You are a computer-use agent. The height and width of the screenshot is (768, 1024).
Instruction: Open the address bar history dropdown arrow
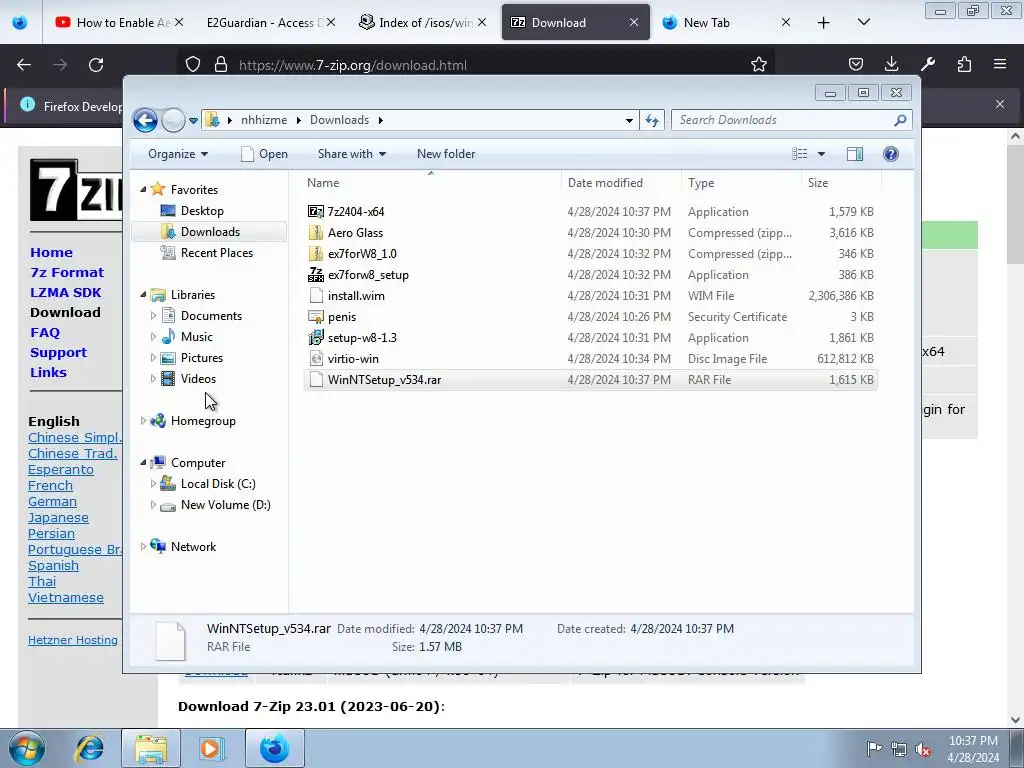[629, 120]
